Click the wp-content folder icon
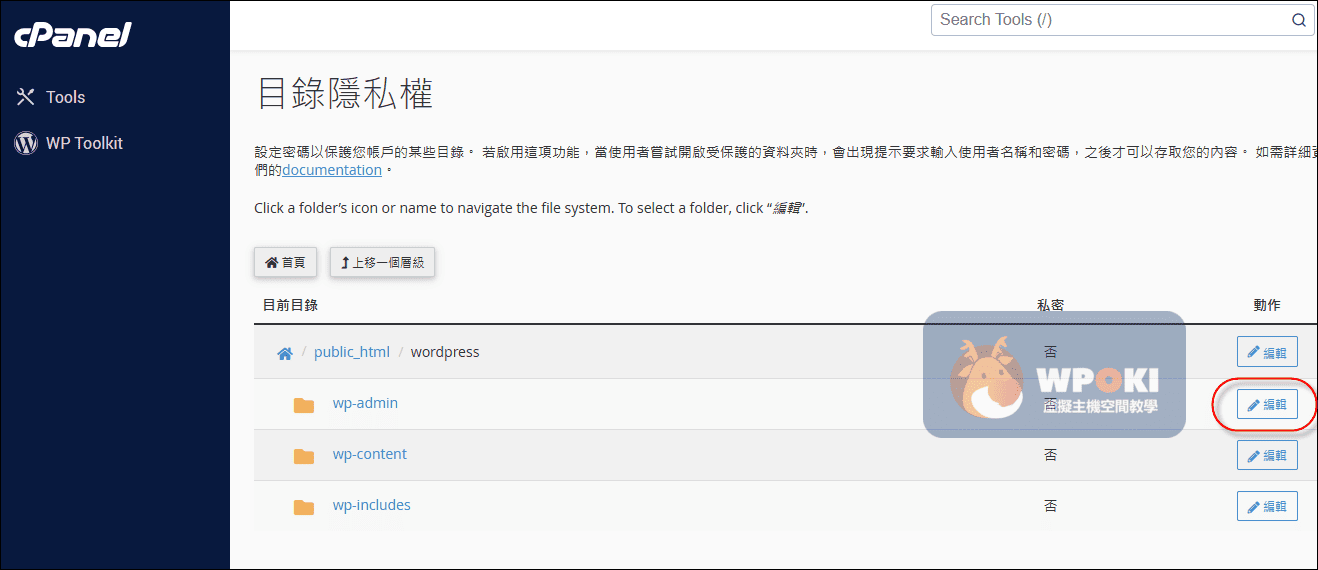 click(x=304, y=456)
